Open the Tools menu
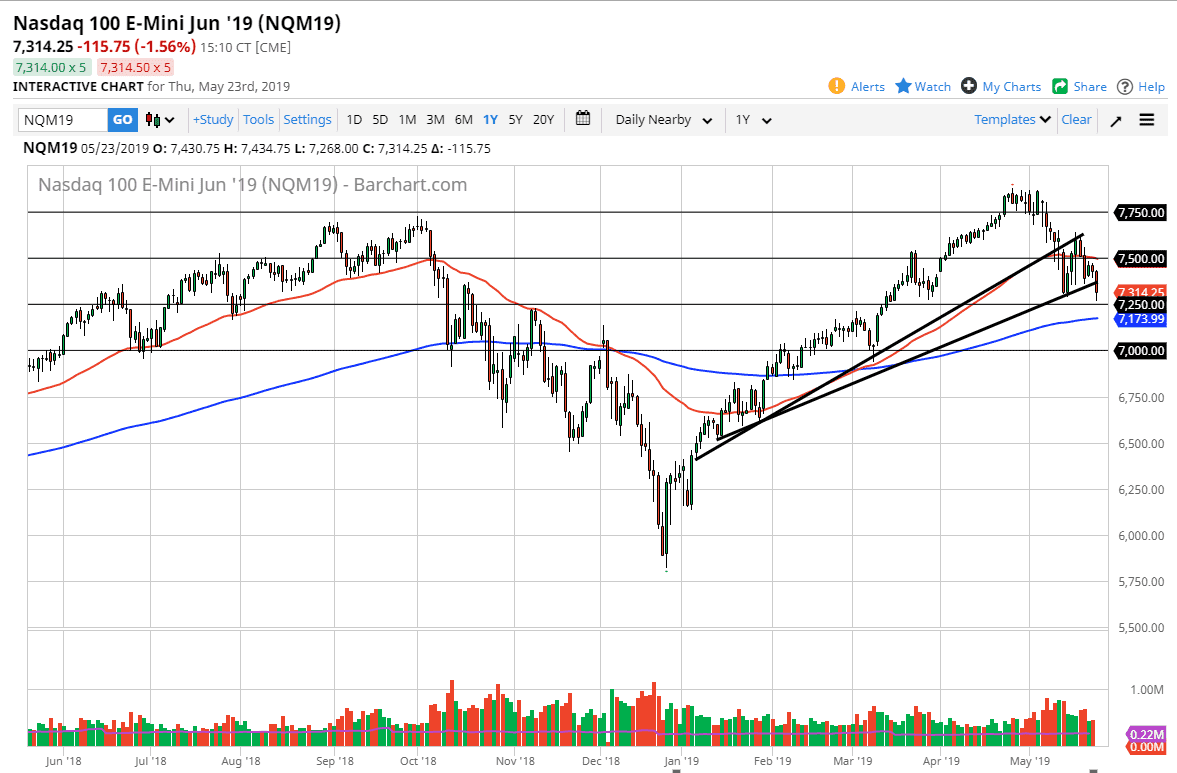This screenshot has height=773, width=1177. pyautogui.click(x=258, y=120)
